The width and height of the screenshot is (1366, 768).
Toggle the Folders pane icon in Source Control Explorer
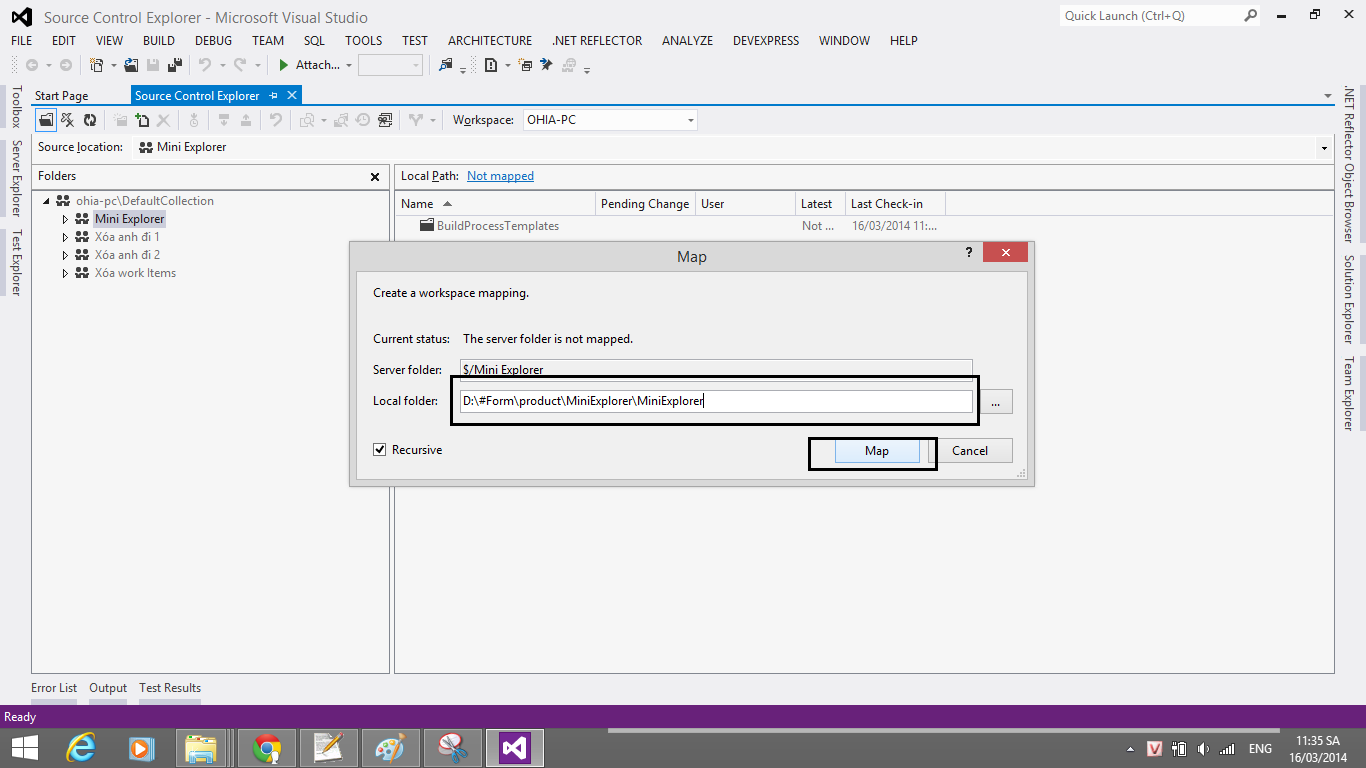46,120
